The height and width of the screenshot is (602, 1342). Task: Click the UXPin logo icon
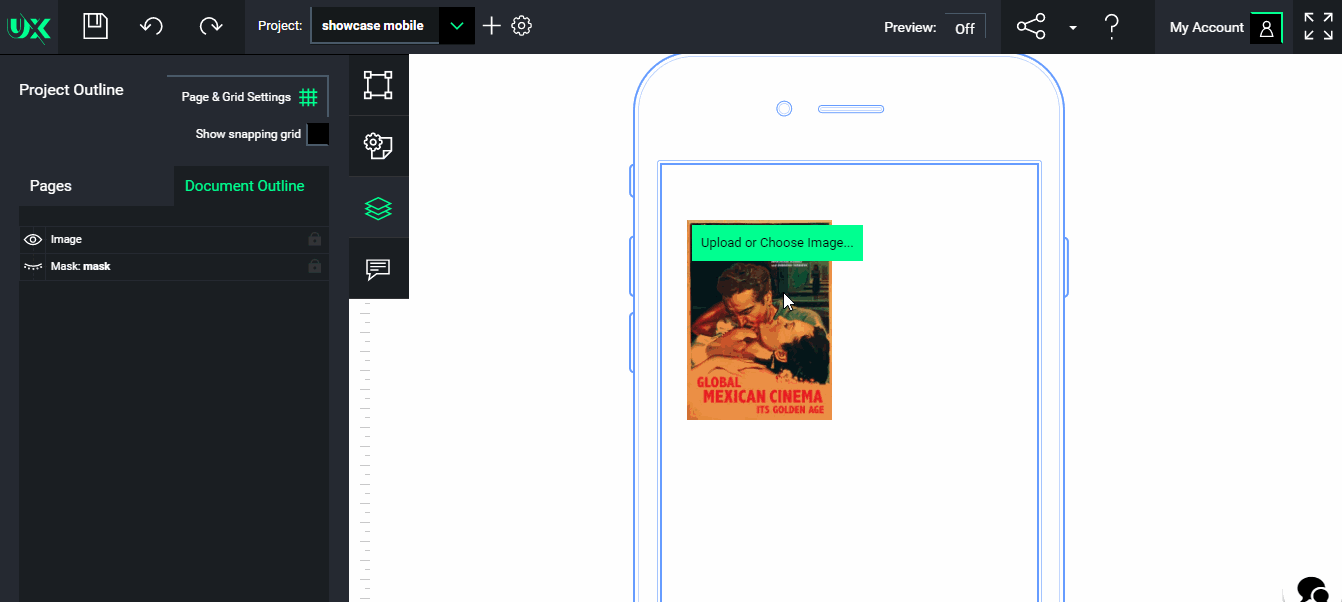pos(28,28)
